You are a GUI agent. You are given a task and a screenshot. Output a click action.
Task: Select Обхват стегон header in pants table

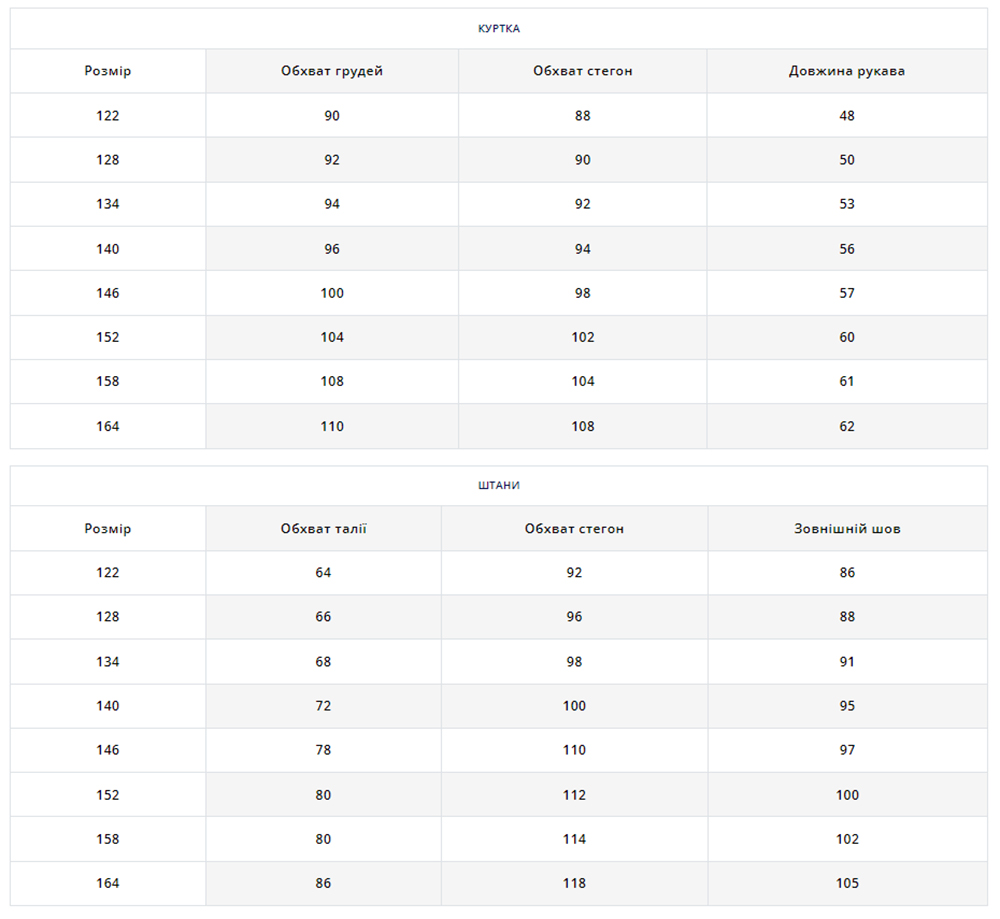[x=574, y=528]
